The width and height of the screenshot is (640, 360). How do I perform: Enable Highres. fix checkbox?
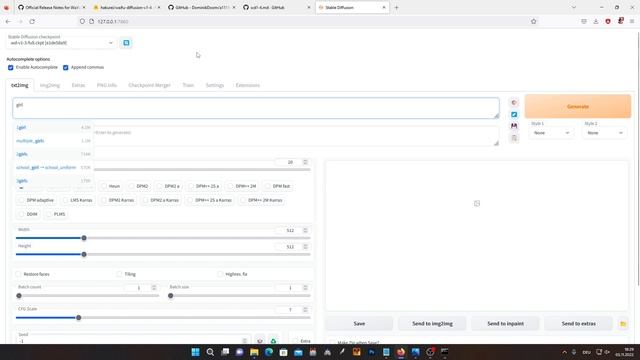[x=220, y=274]
